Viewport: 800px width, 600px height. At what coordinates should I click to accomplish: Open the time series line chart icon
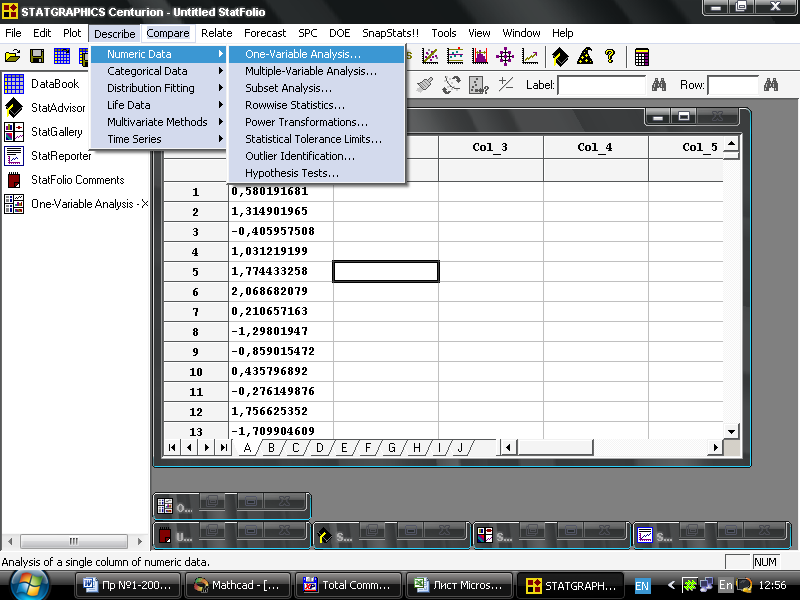[x=530, y=56]
